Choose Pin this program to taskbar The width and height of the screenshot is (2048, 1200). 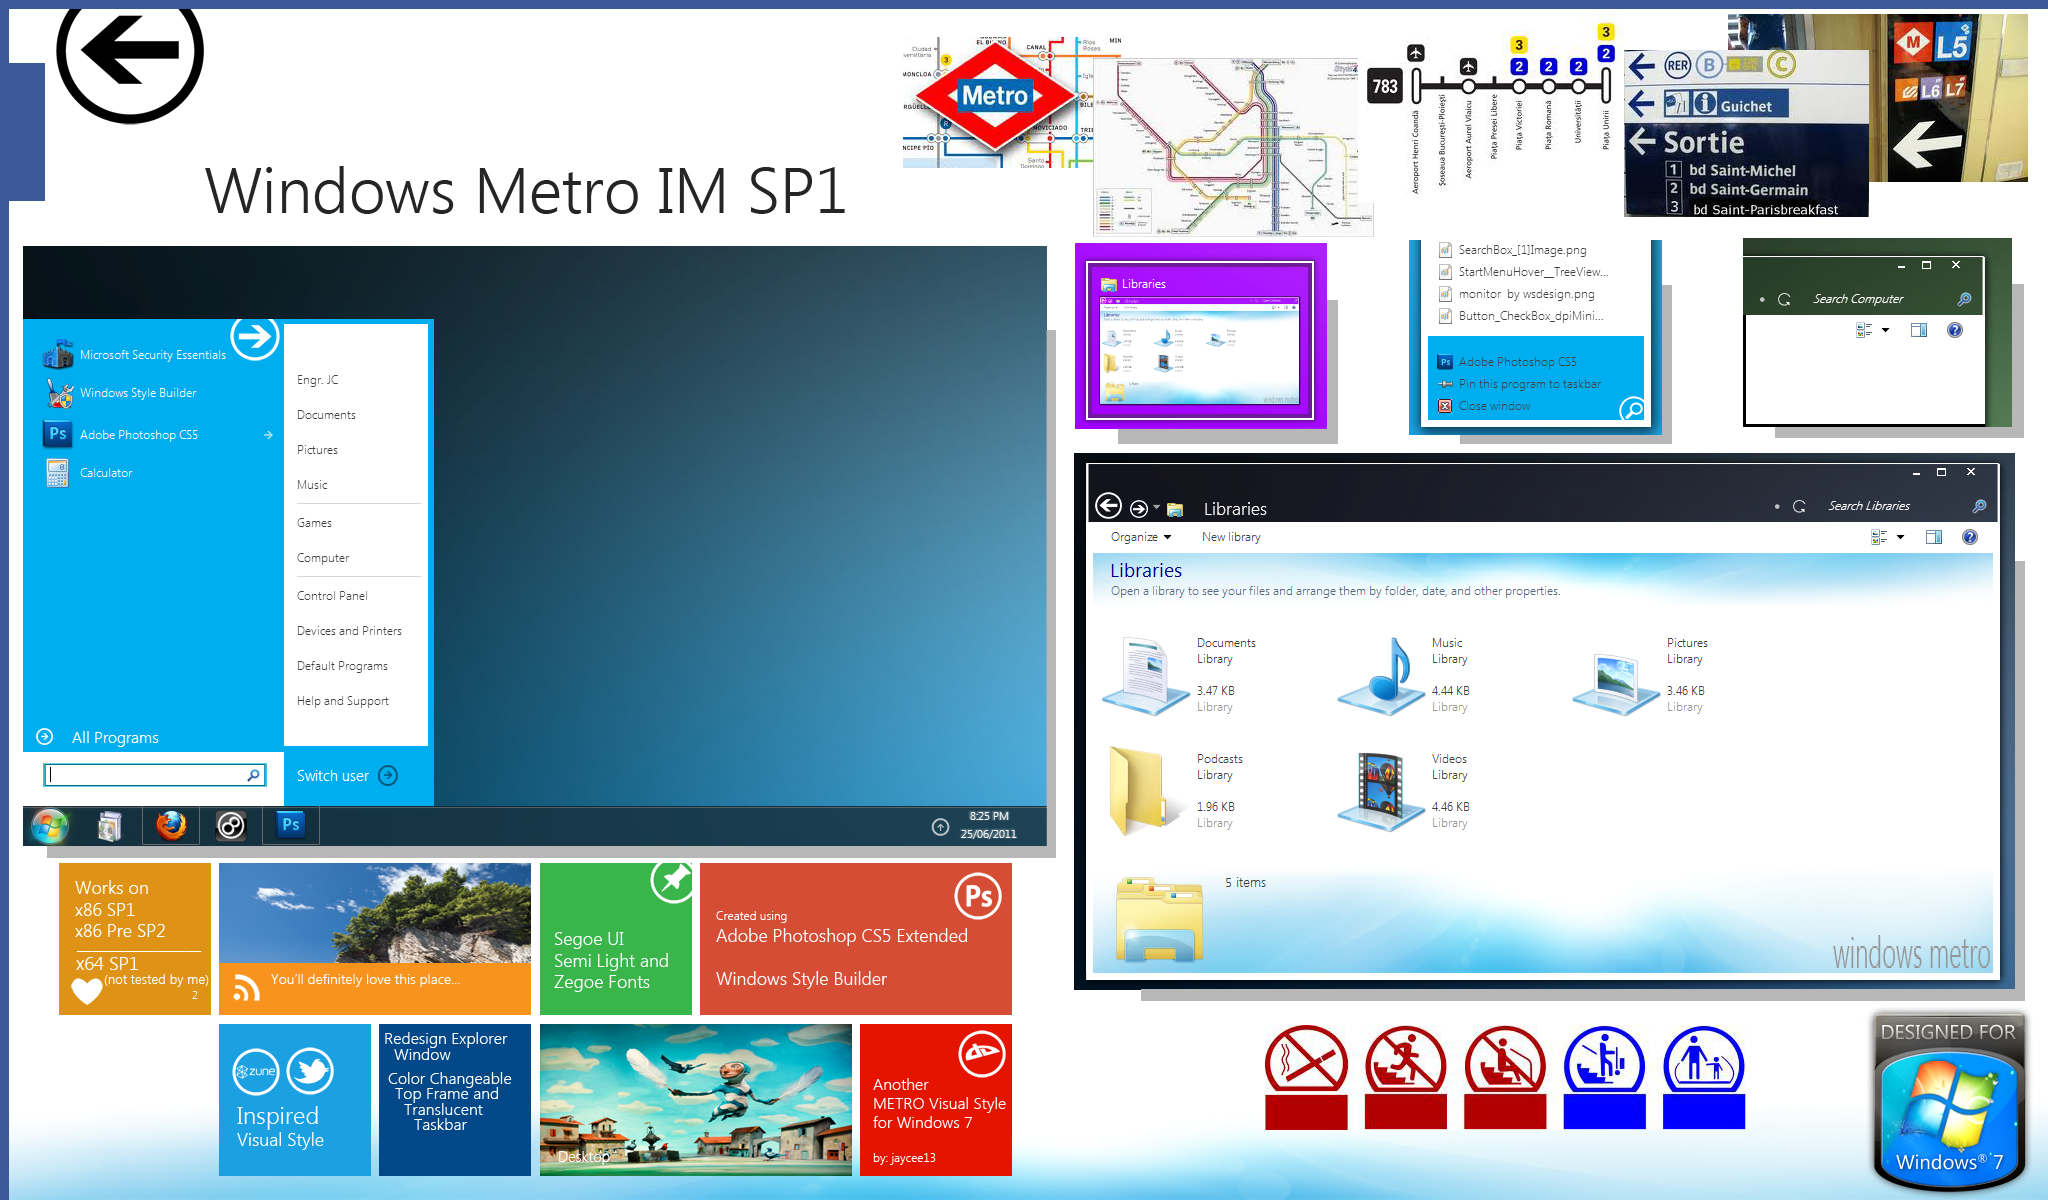point(1519,384)
